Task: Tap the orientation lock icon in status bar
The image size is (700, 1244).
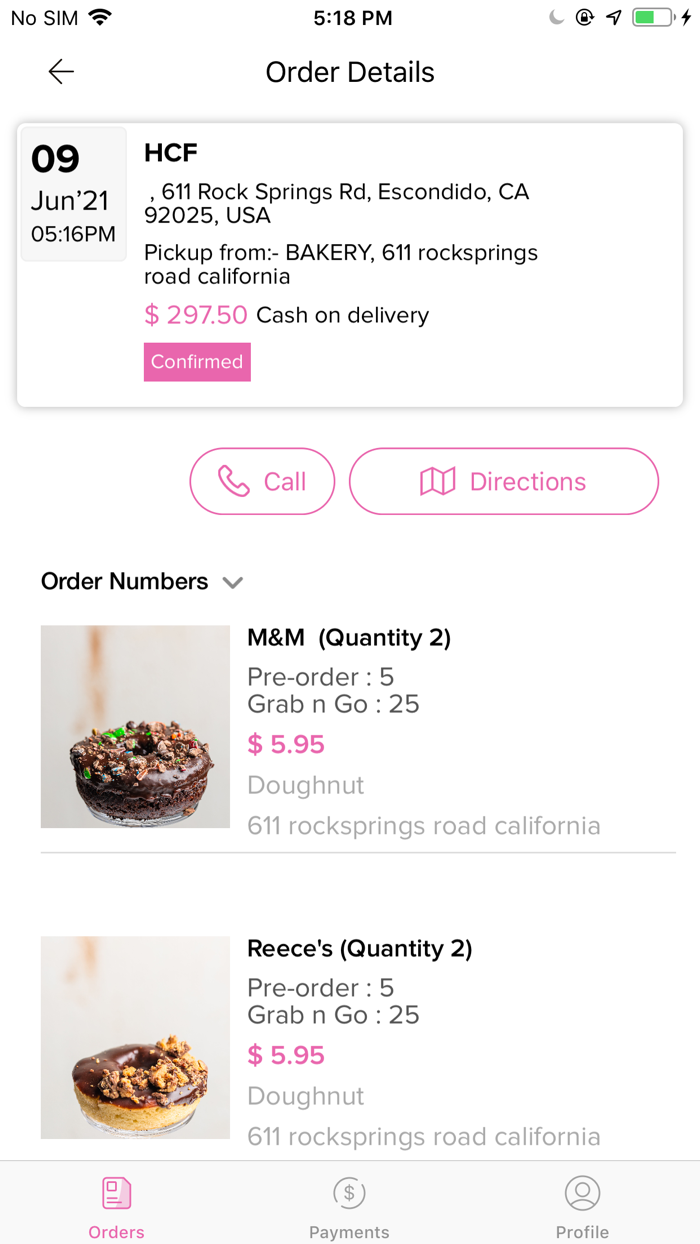Action: tap(585, 17)
